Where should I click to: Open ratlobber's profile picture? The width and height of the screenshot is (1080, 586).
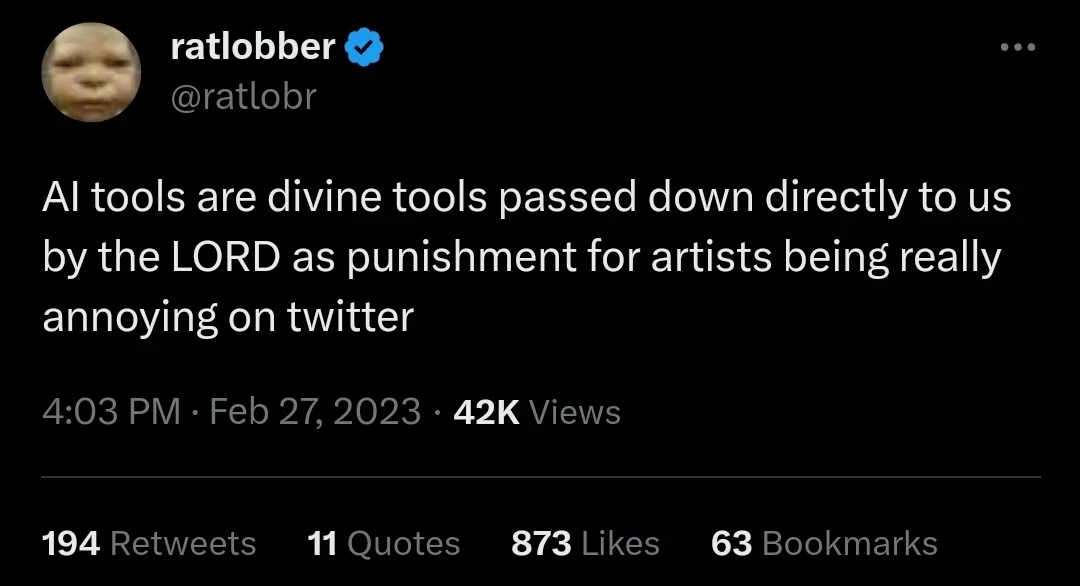pyautogui.click(x=91, y=72)
